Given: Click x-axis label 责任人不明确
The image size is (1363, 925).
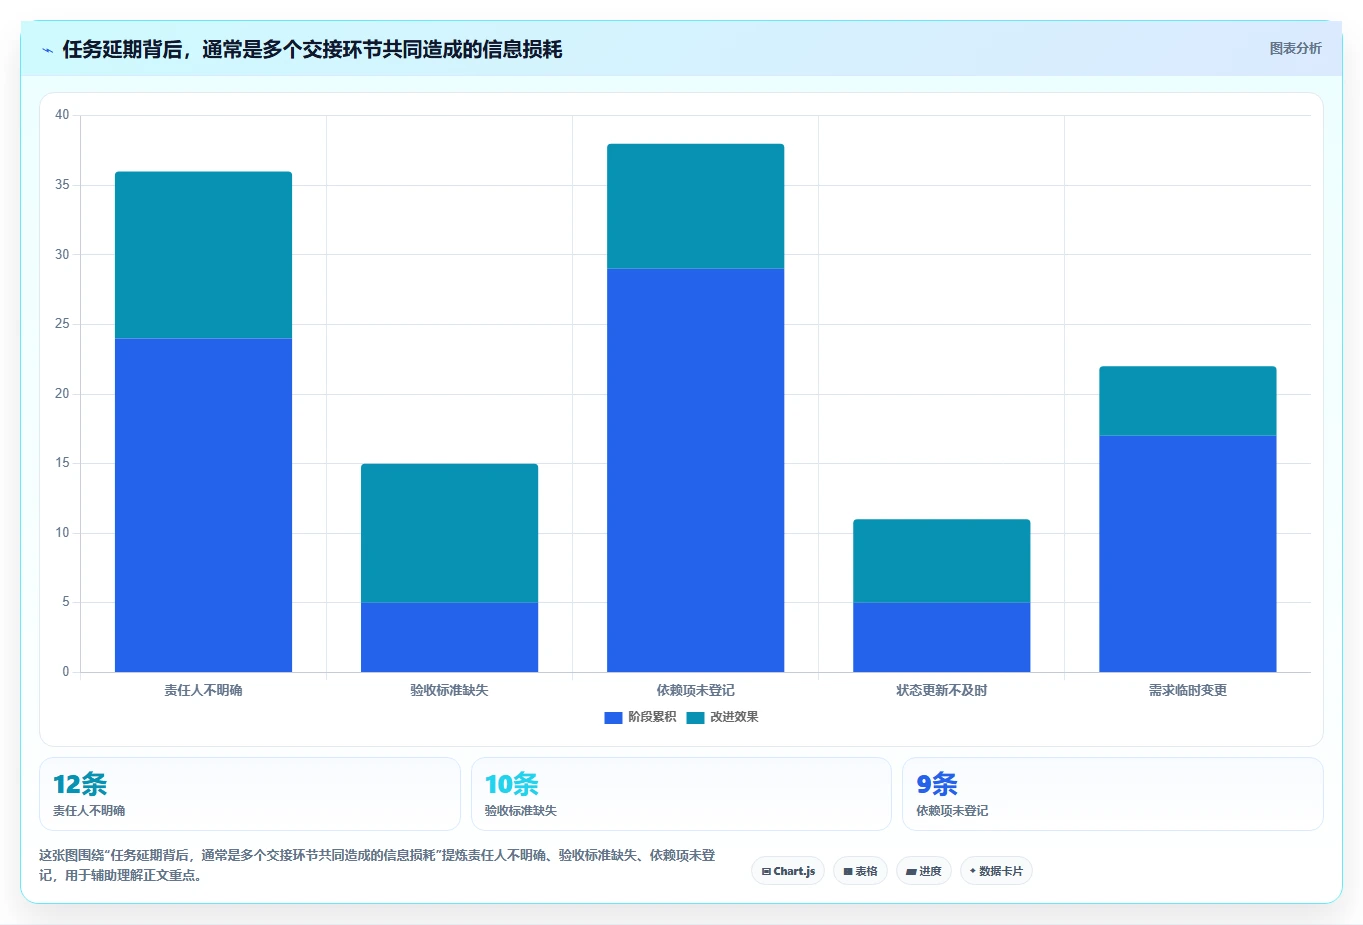Looking at the screenshot, I should pyautogui.click(x=203, y=690).
